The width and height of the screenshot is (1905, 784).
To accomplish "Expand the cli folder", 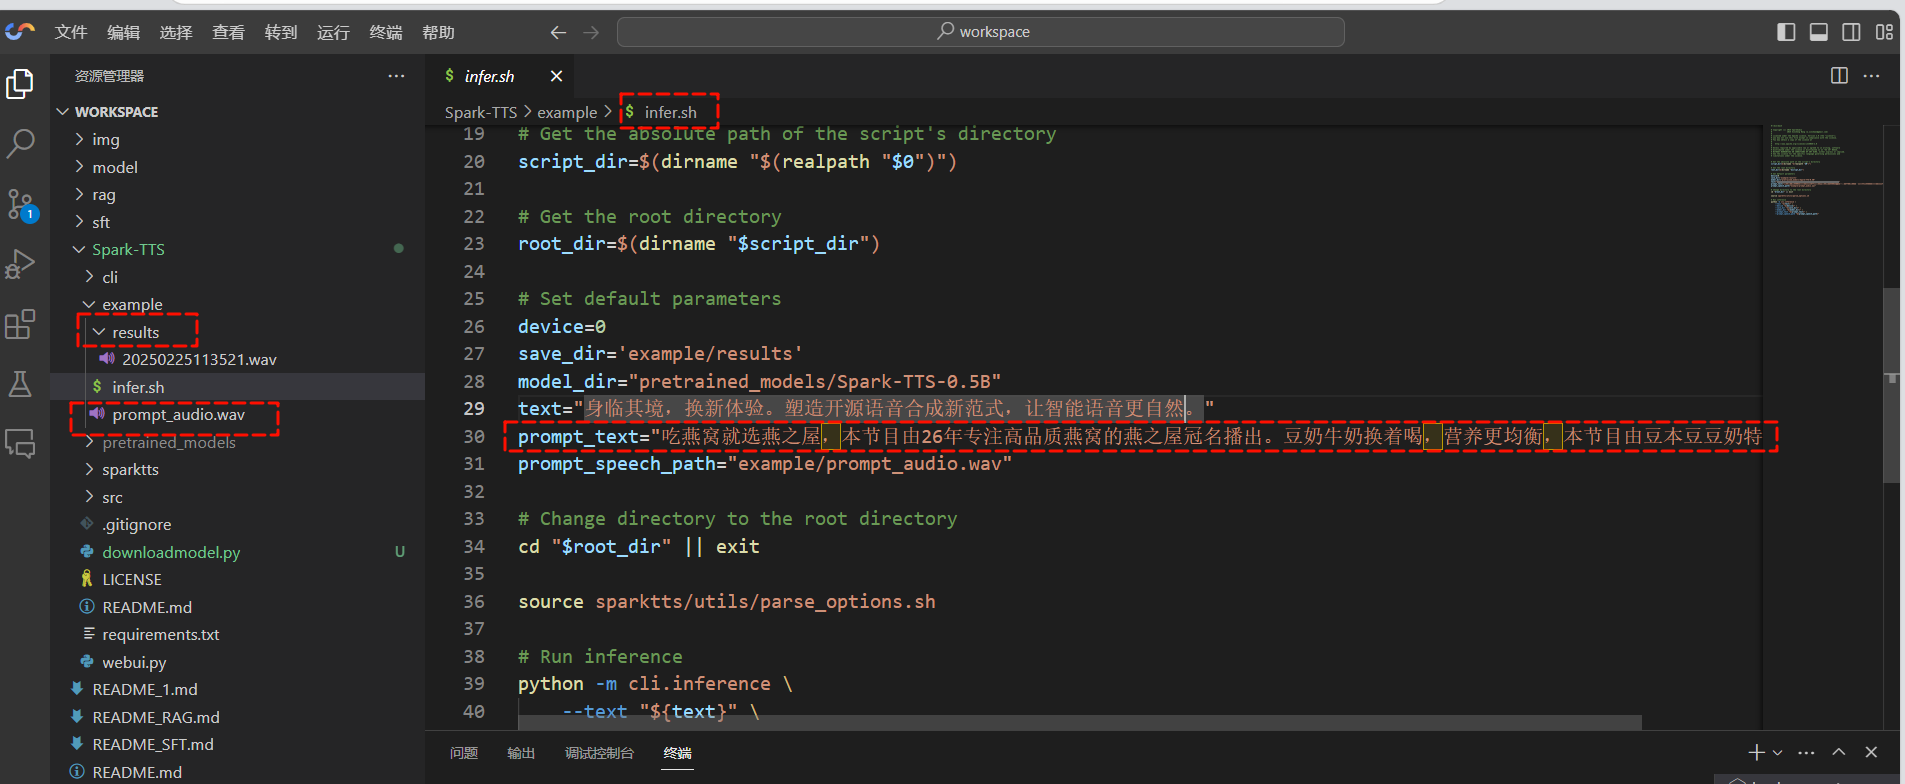I will point(238,277).
